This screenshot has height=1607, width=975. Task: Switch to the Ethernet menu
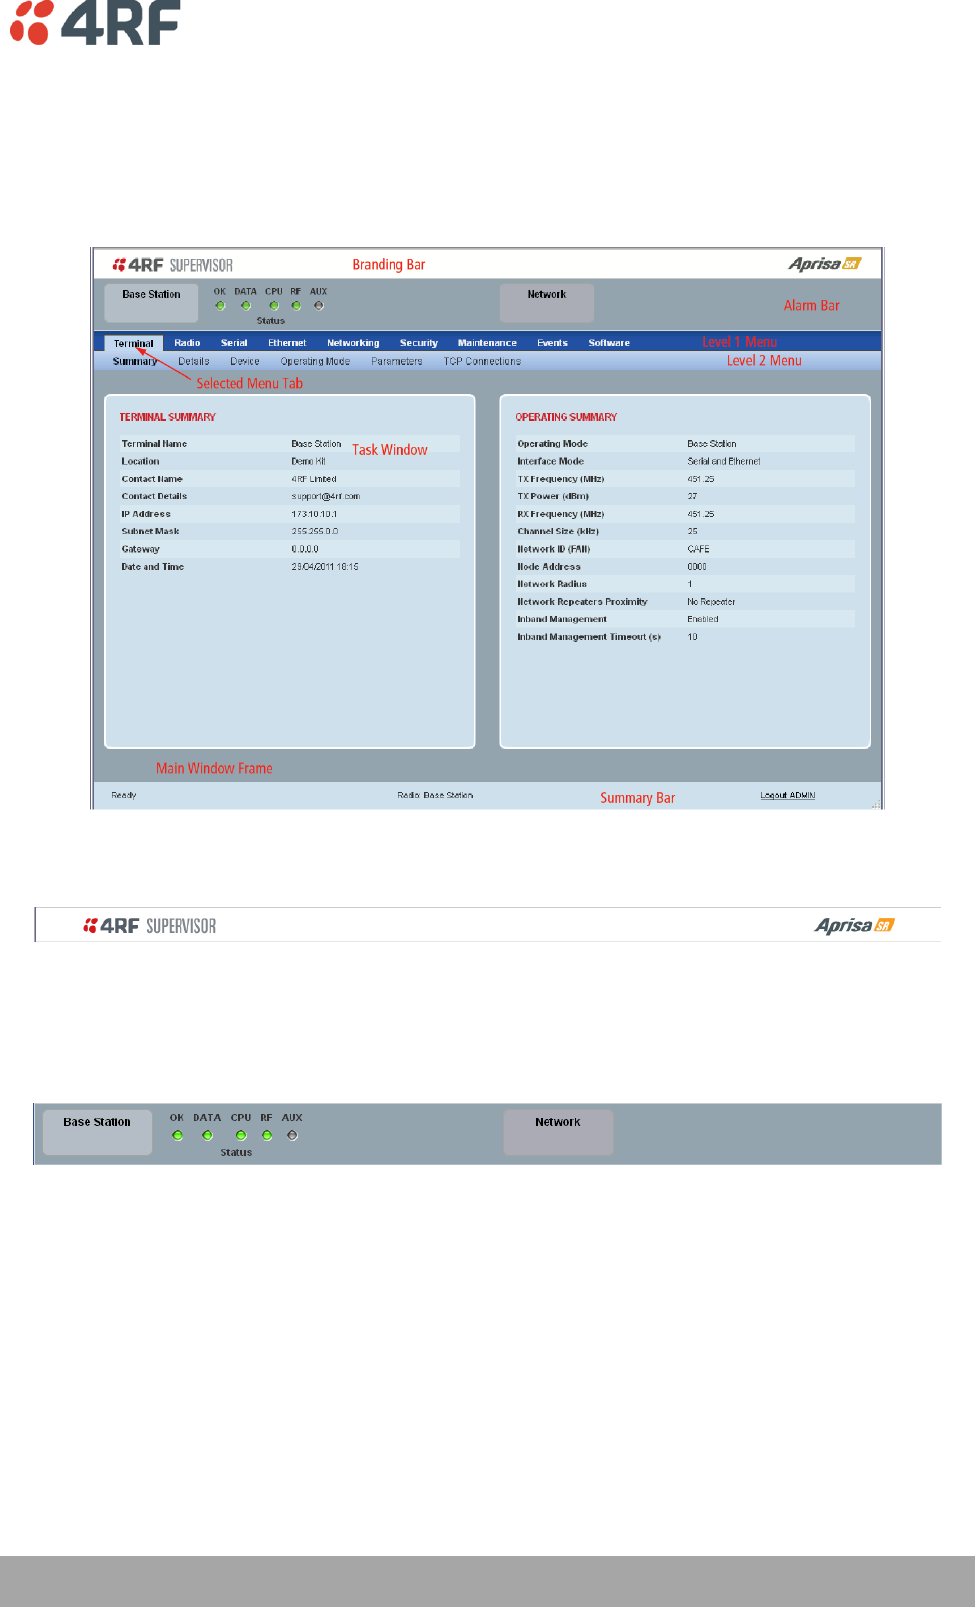coord(287,343)
